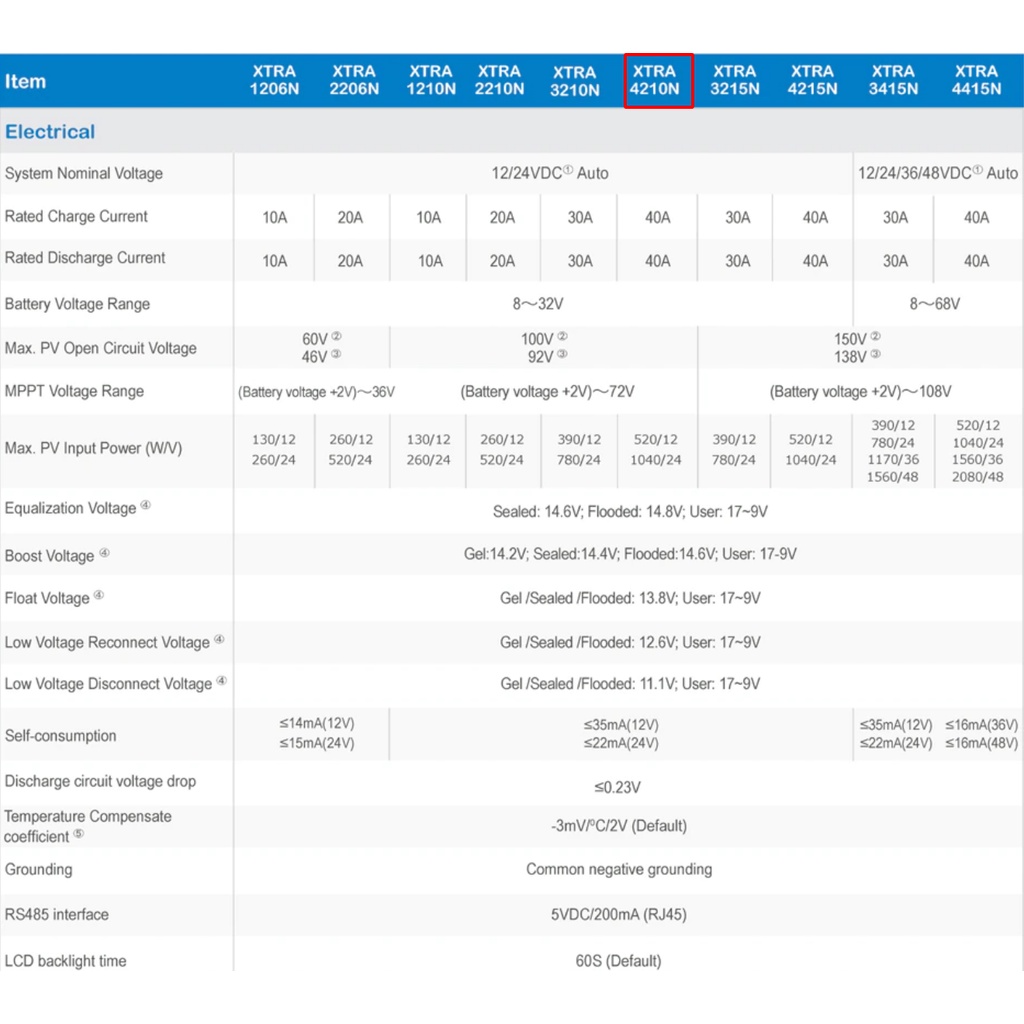Click the (Battery voltage +2V)~36V value
Image resolution: width=1024 pixels, height=1024 pixels.
coord(316,392)
